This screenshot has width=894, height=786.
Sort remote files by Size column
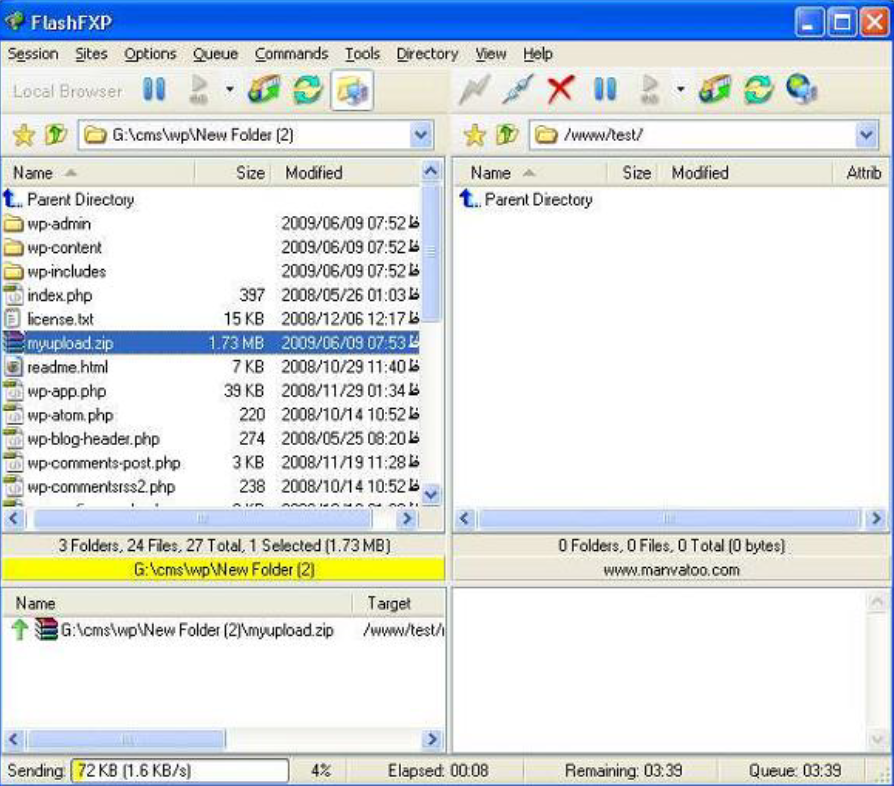633,173
